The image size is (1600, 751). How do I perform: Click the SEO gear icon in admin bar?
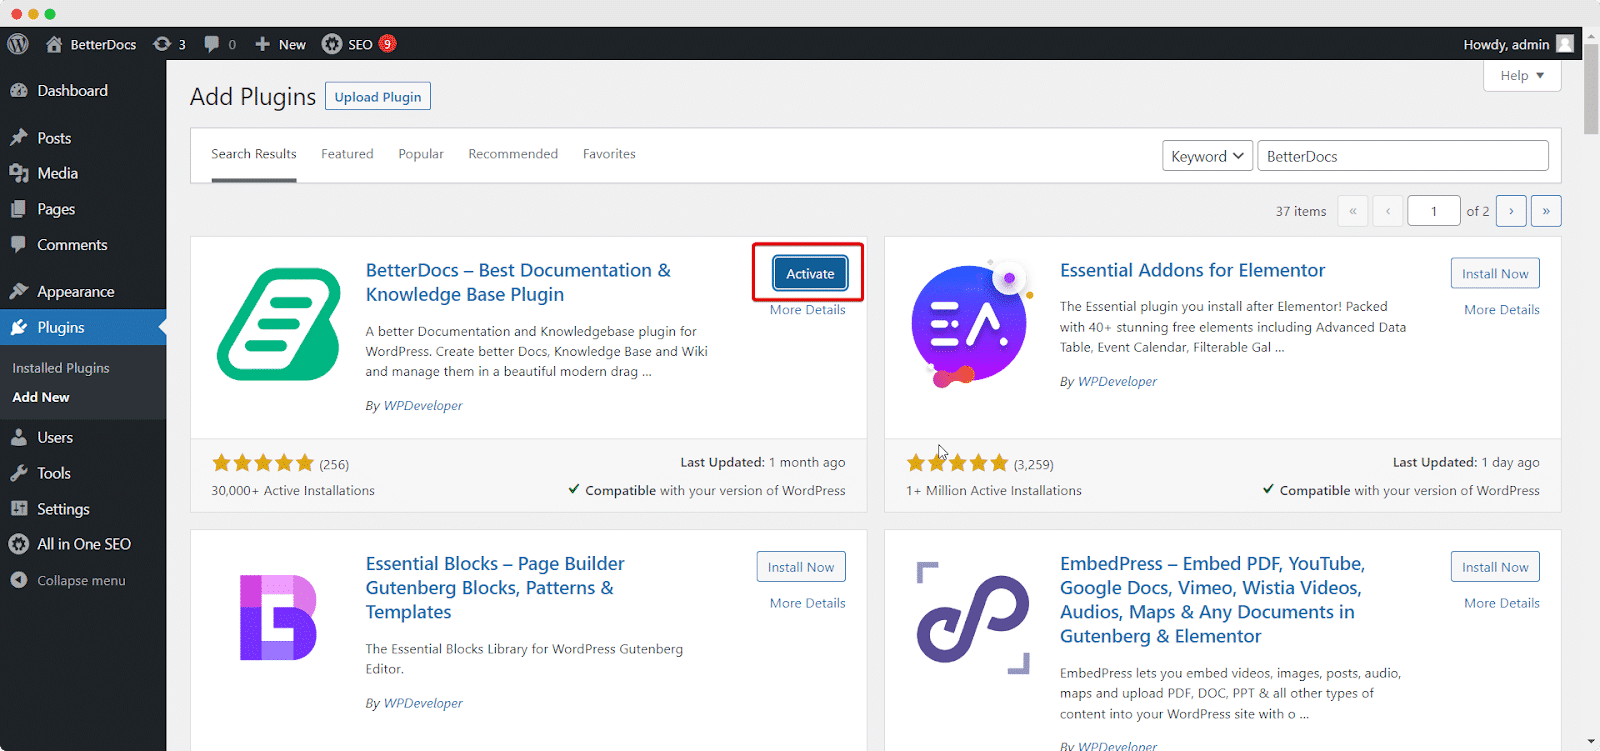point(332,44)
